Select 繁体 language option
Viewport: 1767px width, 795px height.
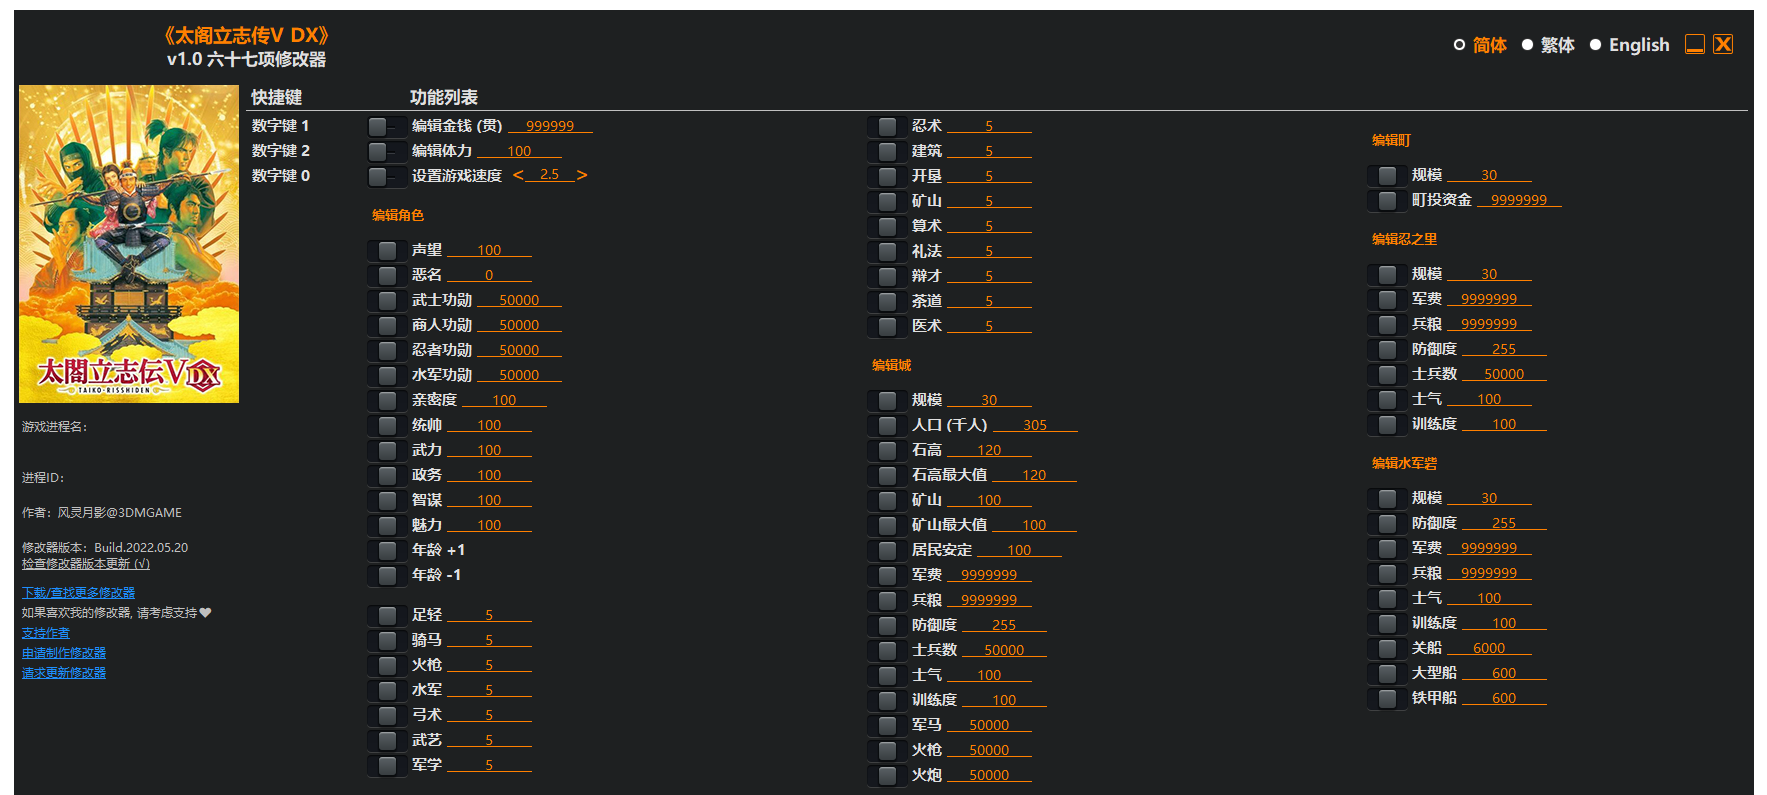click(1548, 45)
